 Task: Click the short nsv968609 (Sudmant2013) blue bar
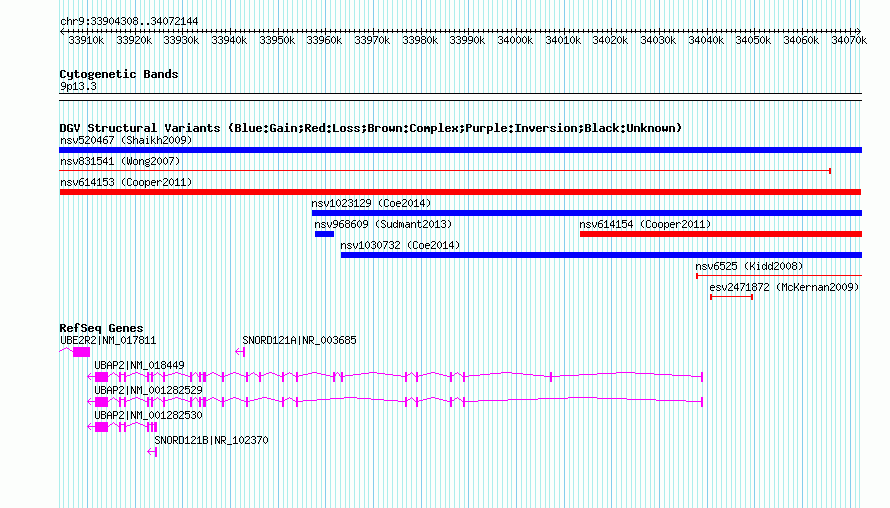(325, 234)
